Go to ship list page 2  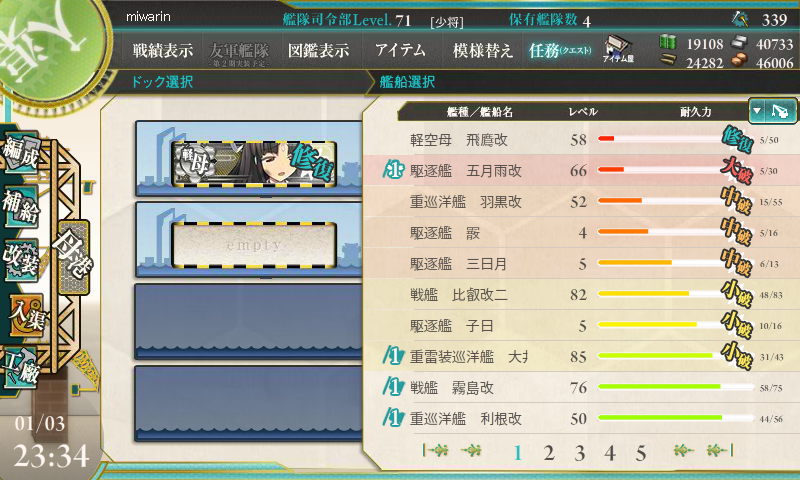(x=548, y=452)
